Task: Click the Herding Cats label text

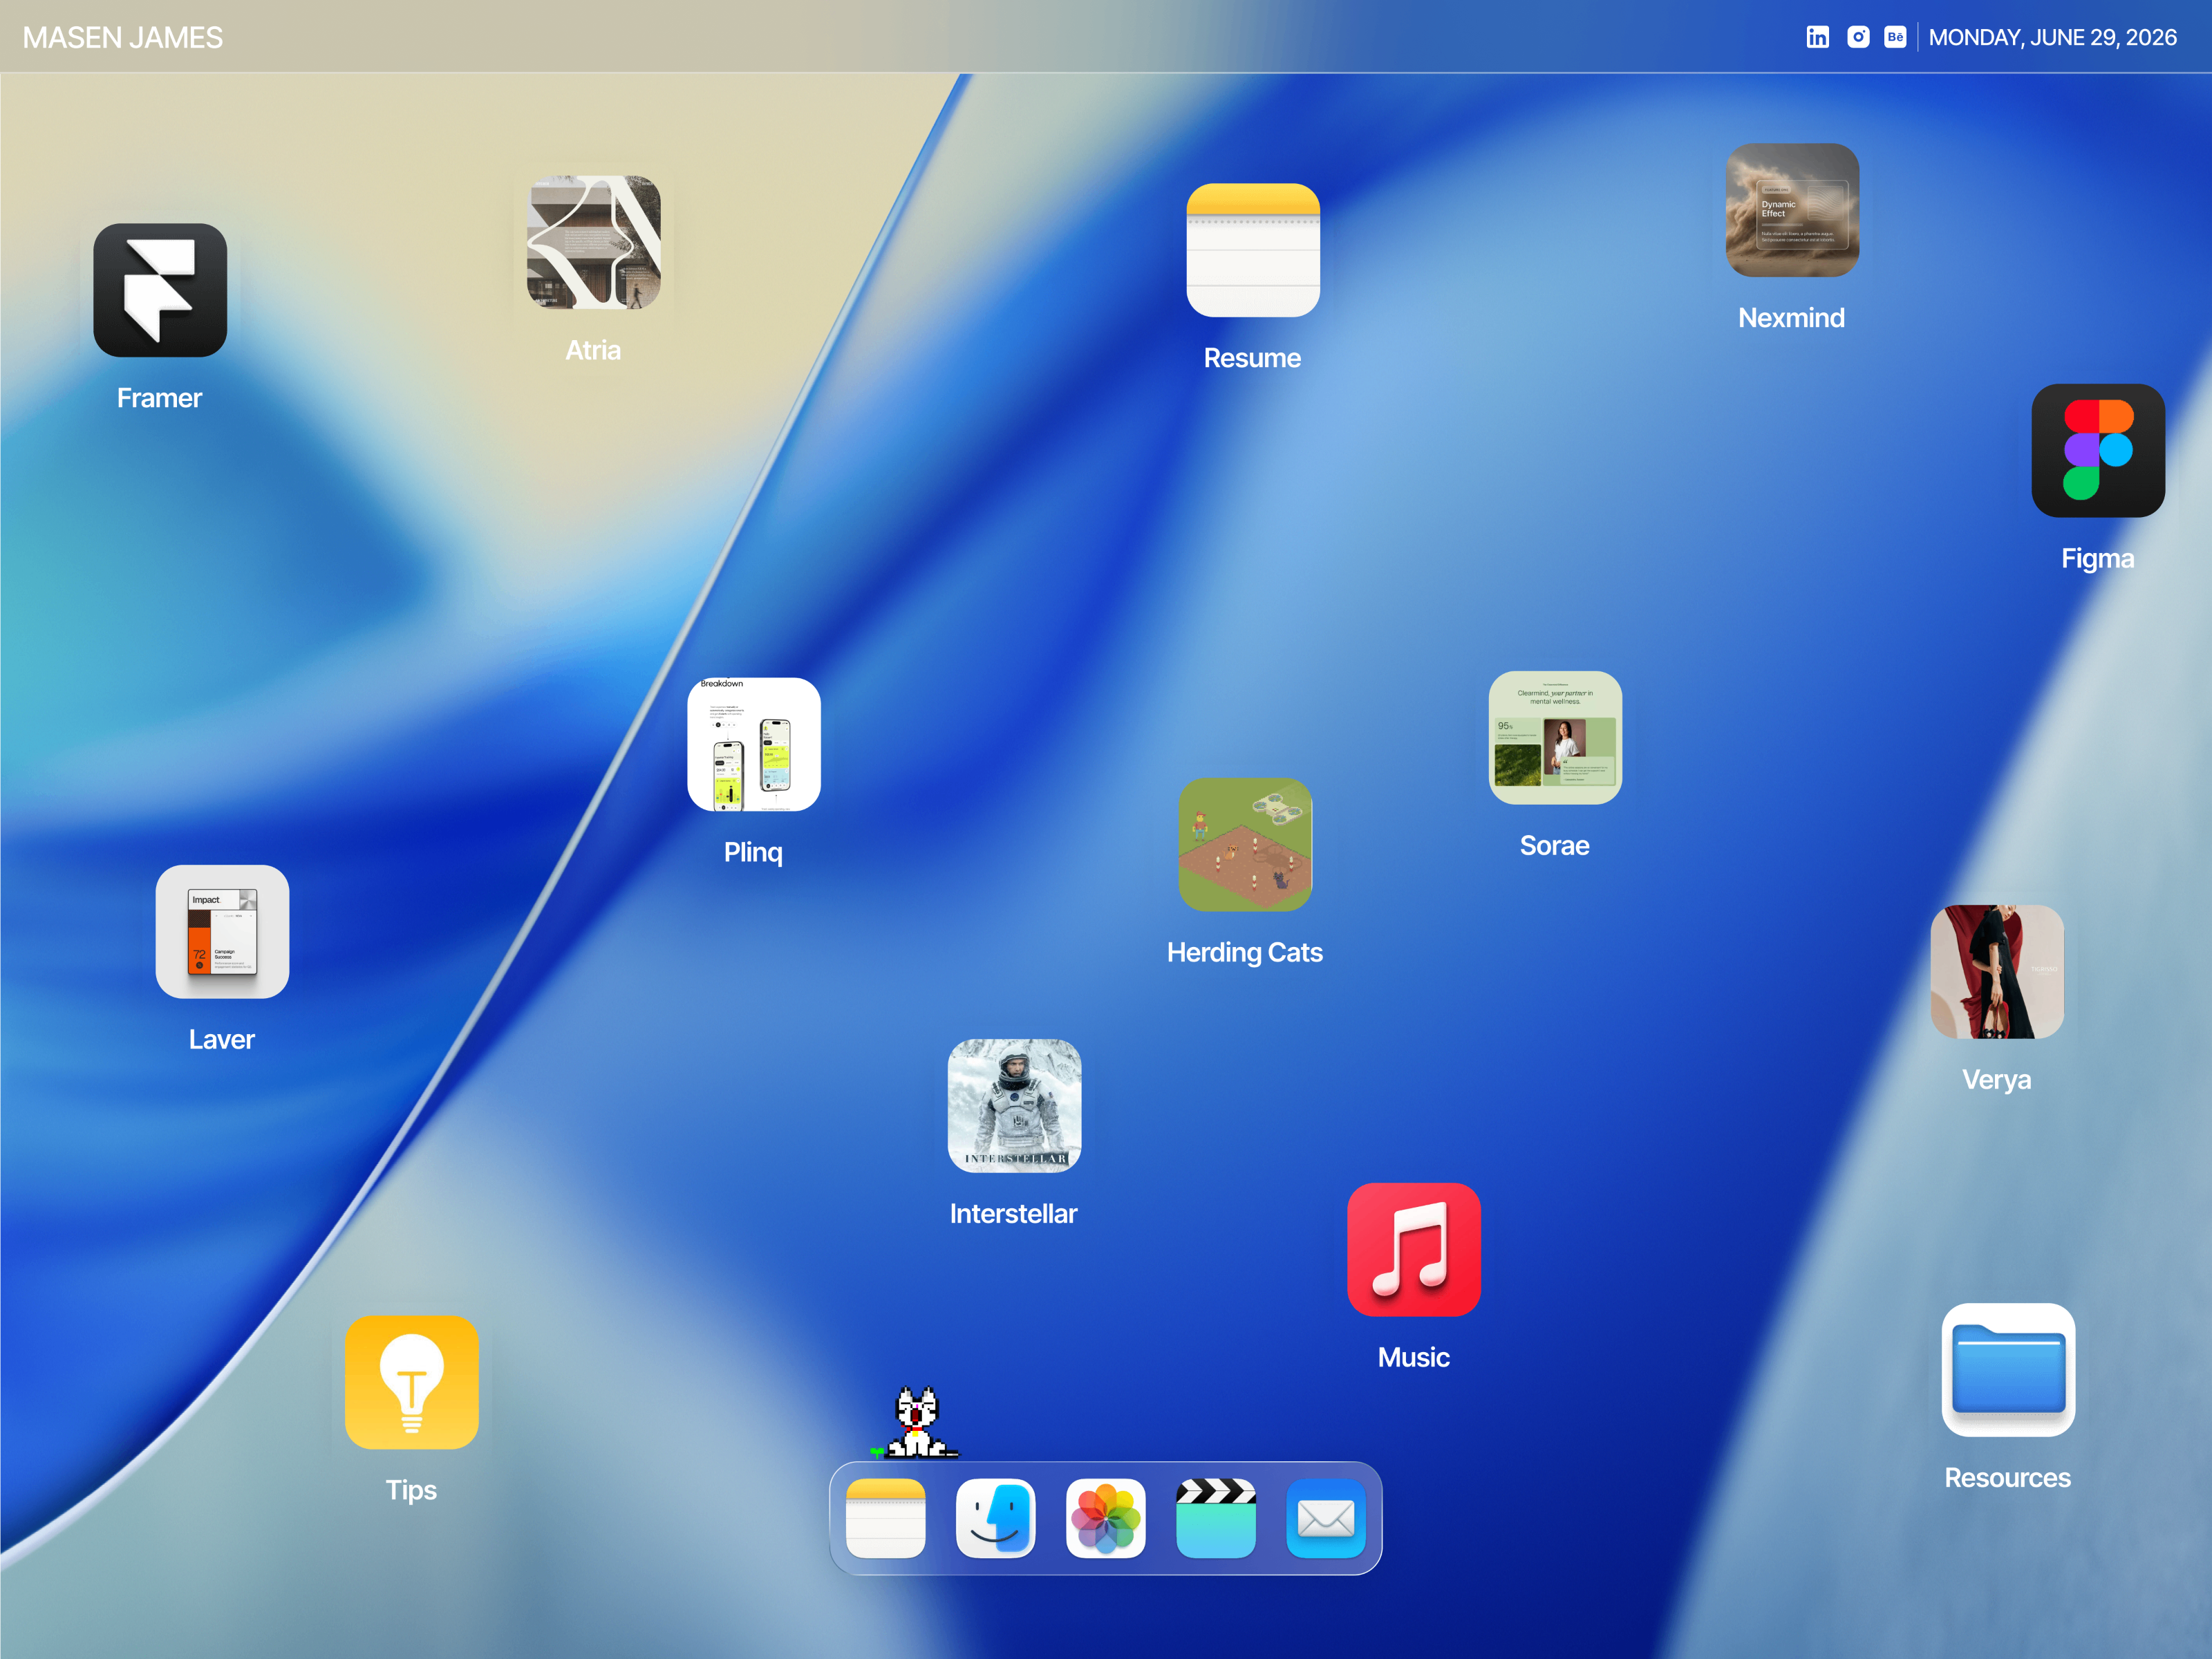Action: (1245, 952)
